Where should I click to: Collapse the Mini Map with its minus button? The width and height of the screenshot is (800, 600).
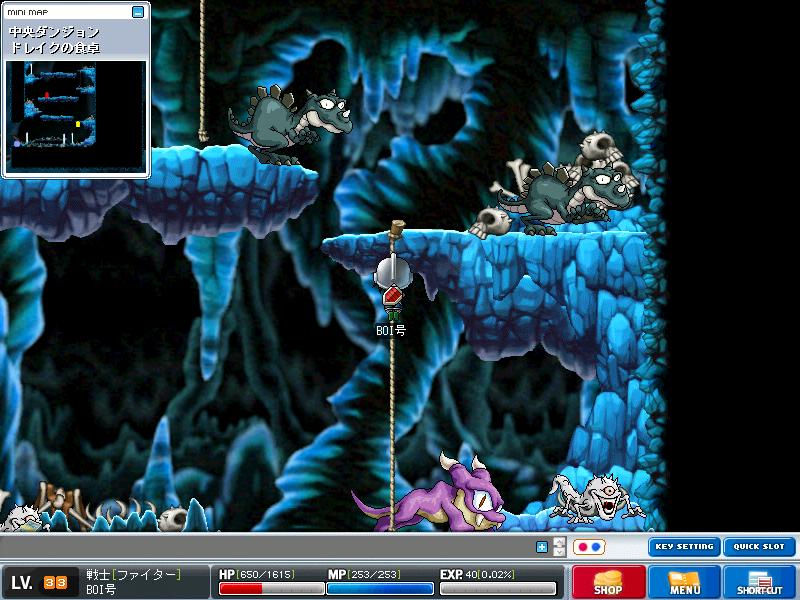pyautogui.click(x=138, y=12)
